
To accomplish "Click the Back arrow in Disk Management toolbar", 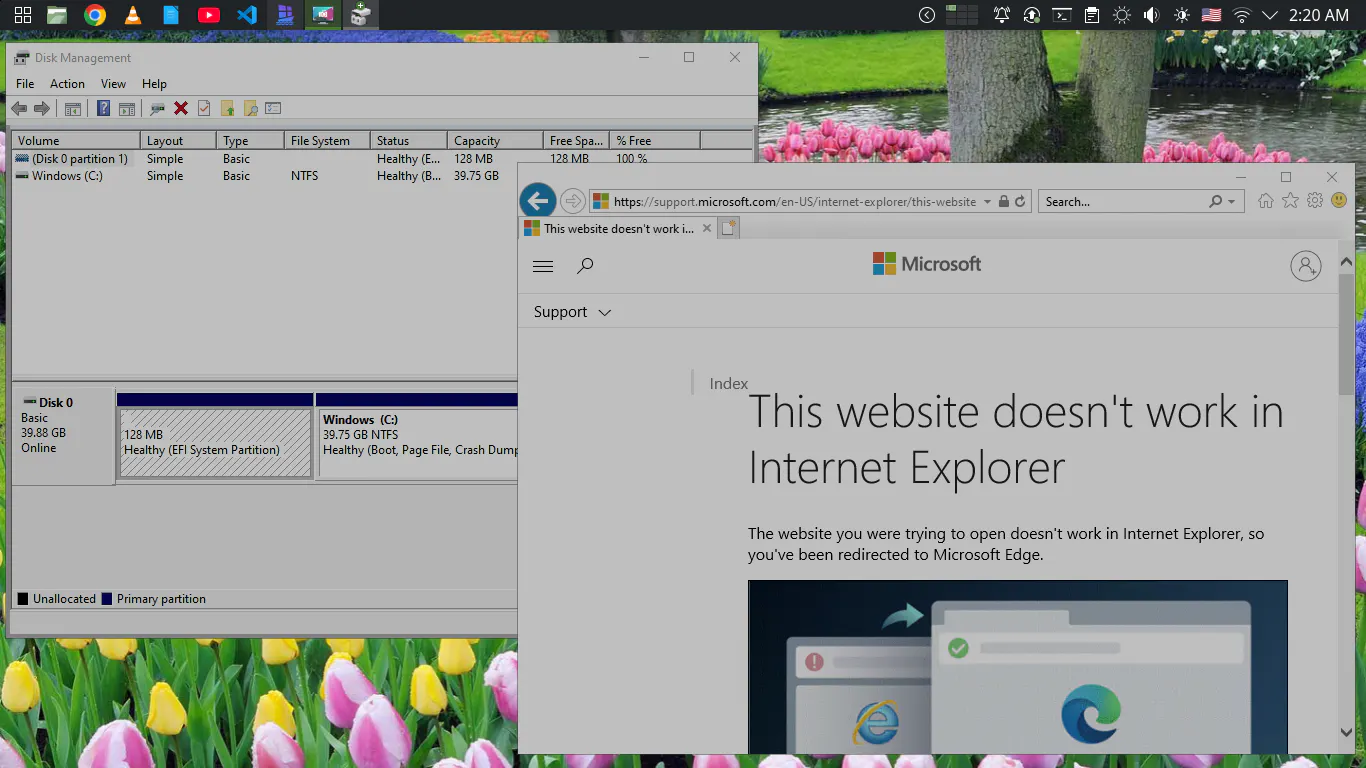I will 19,108.
